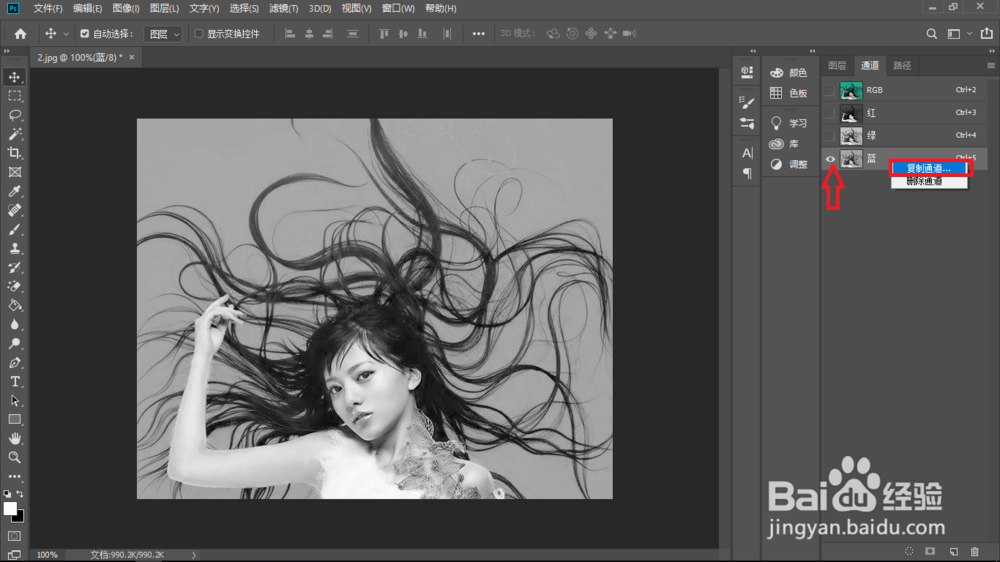
Task: Open the 窗口(W) menu
Action: click(x=398, y=8)
